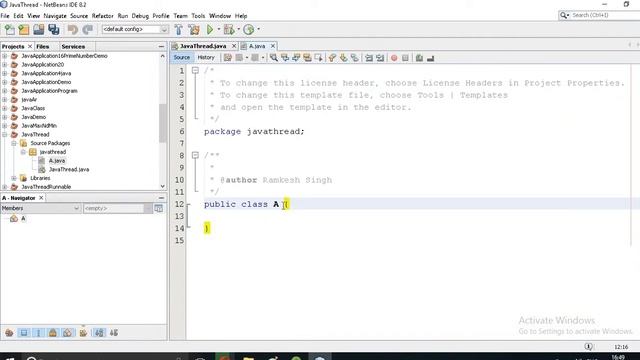Toggle Show Inherited Members in Navigator
This screenshot has height=360, width=640.
click(x=9, y=333)
